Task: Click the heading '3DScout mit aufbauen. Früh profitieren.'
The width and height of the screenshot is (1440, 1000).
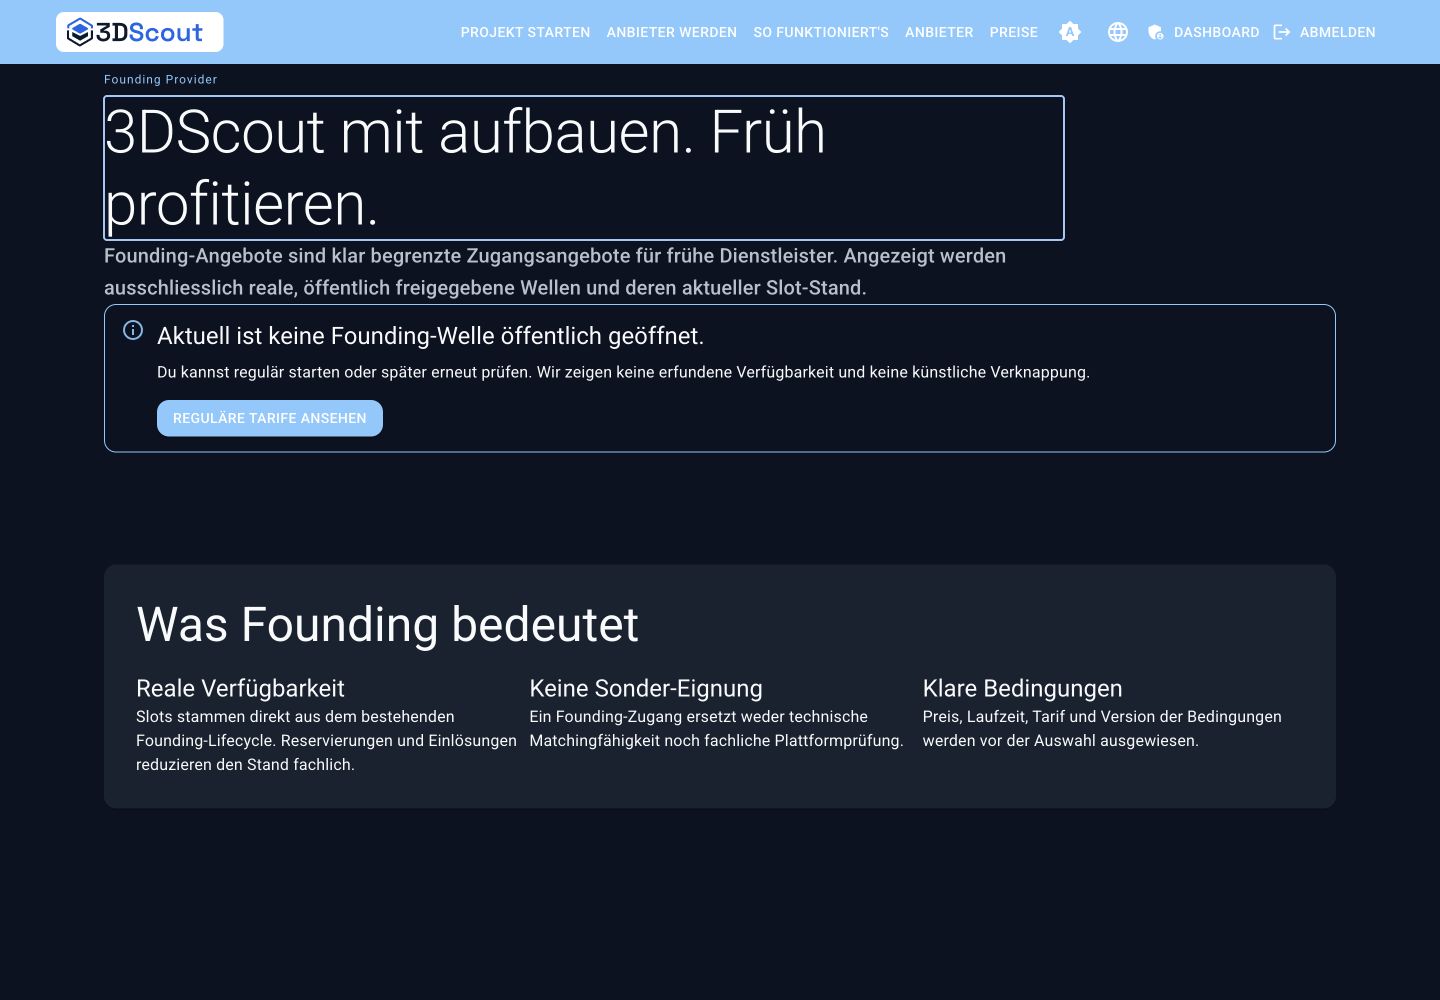Action: click(584, 168)
